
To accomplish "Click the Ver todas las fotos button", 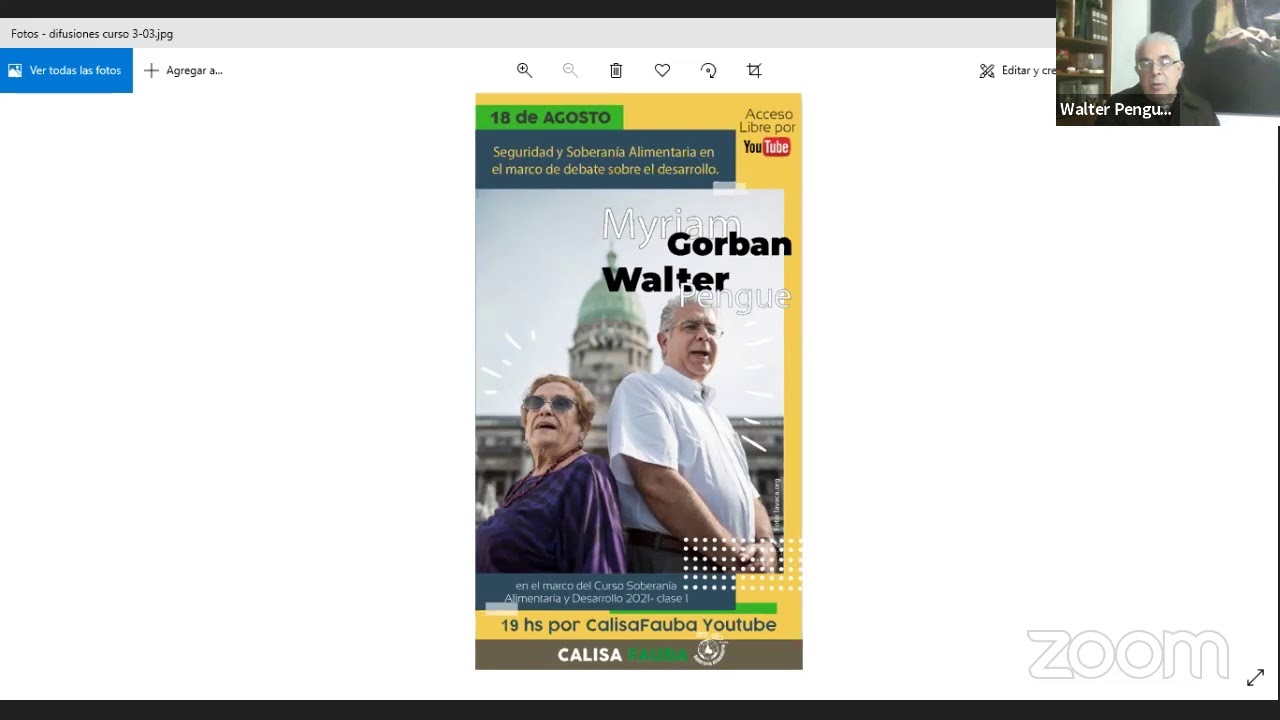I will (x=66, y=70).
